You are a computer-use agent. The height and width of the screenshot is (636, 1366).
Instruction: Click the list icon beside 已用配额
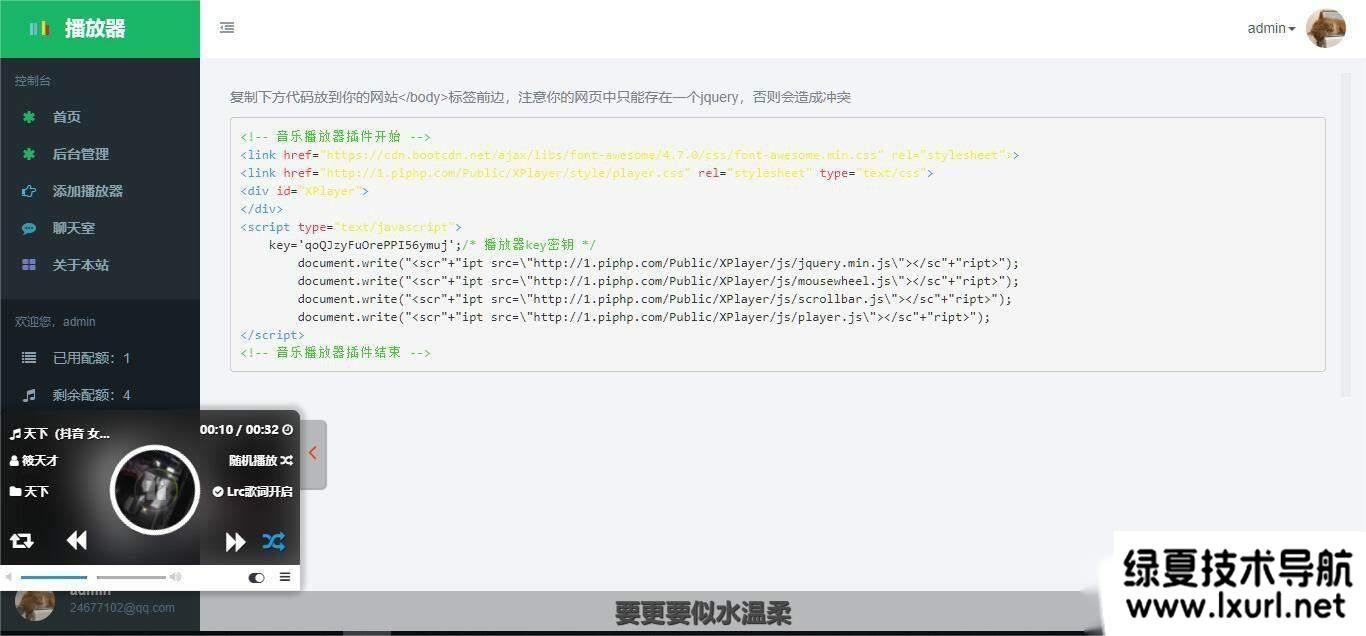tap(29, 358)
